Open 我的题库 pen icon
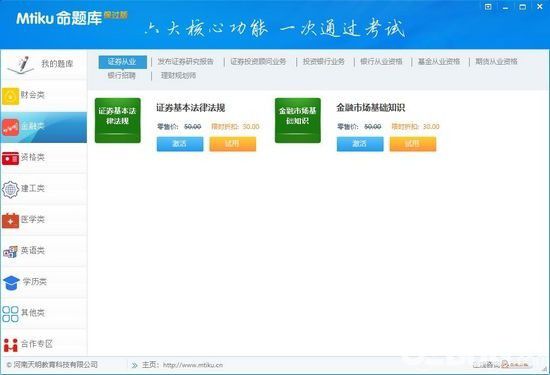Image resolution: width=550 pixels, height=375 pixels. 21,65
